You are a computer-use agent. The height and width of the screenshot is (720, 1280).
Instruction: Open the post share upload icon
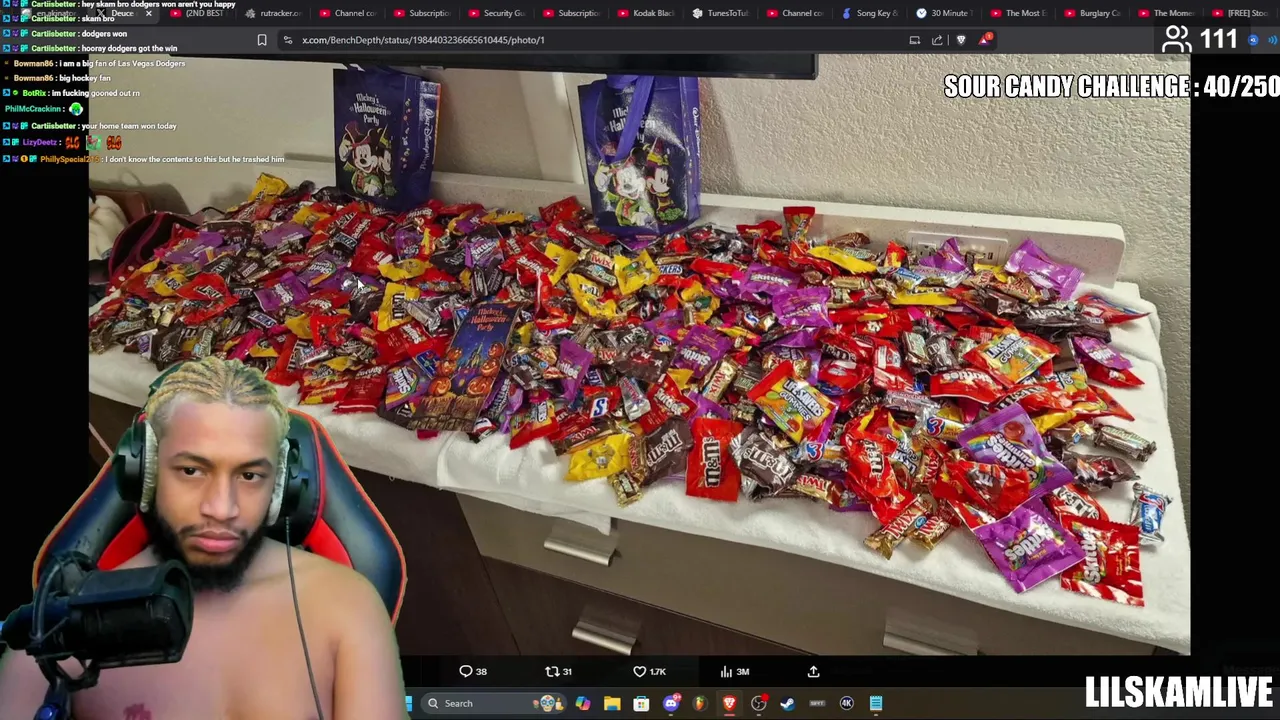[x=813, y=671]
